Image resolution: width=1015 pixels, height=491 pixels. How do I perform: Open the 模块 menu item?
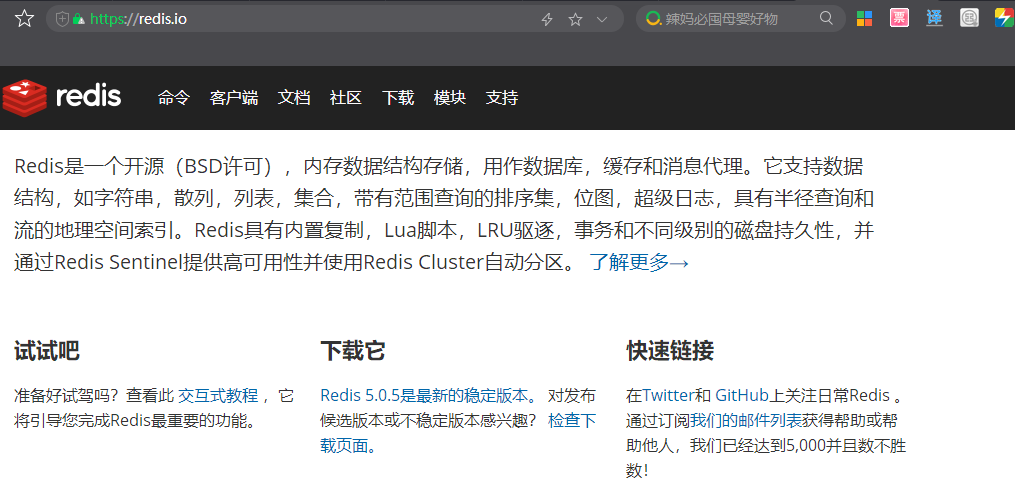(x=450, y=98)
